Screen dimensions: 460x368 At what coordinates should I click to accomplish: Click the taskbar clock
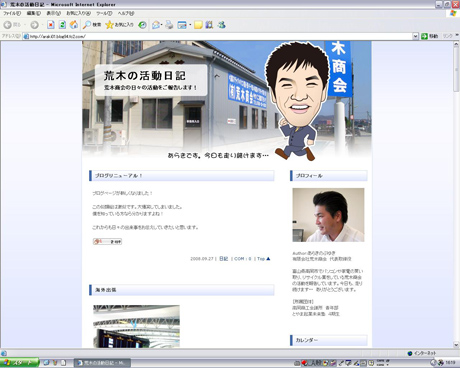coord(450,363)
